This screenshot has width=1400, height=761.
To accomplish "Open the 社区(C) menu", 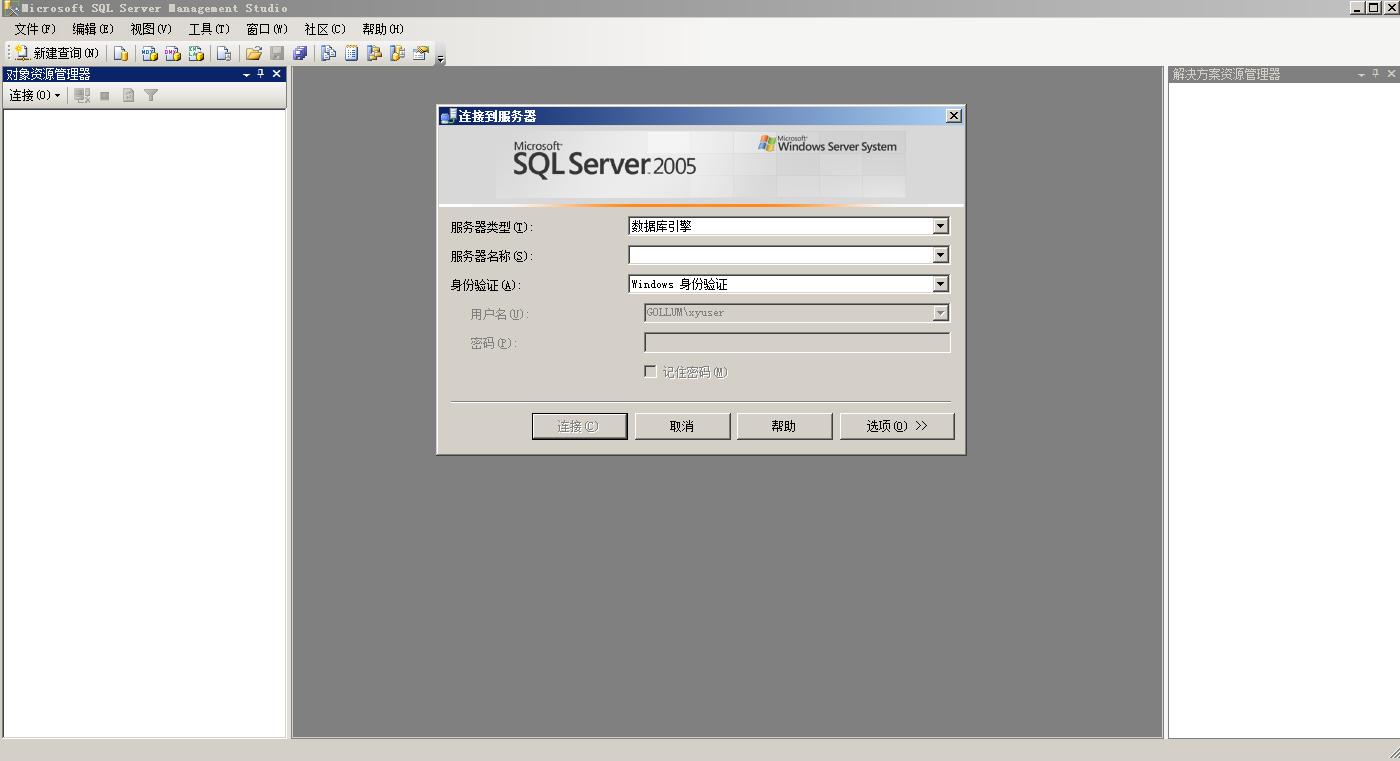I will pos(325,29).
